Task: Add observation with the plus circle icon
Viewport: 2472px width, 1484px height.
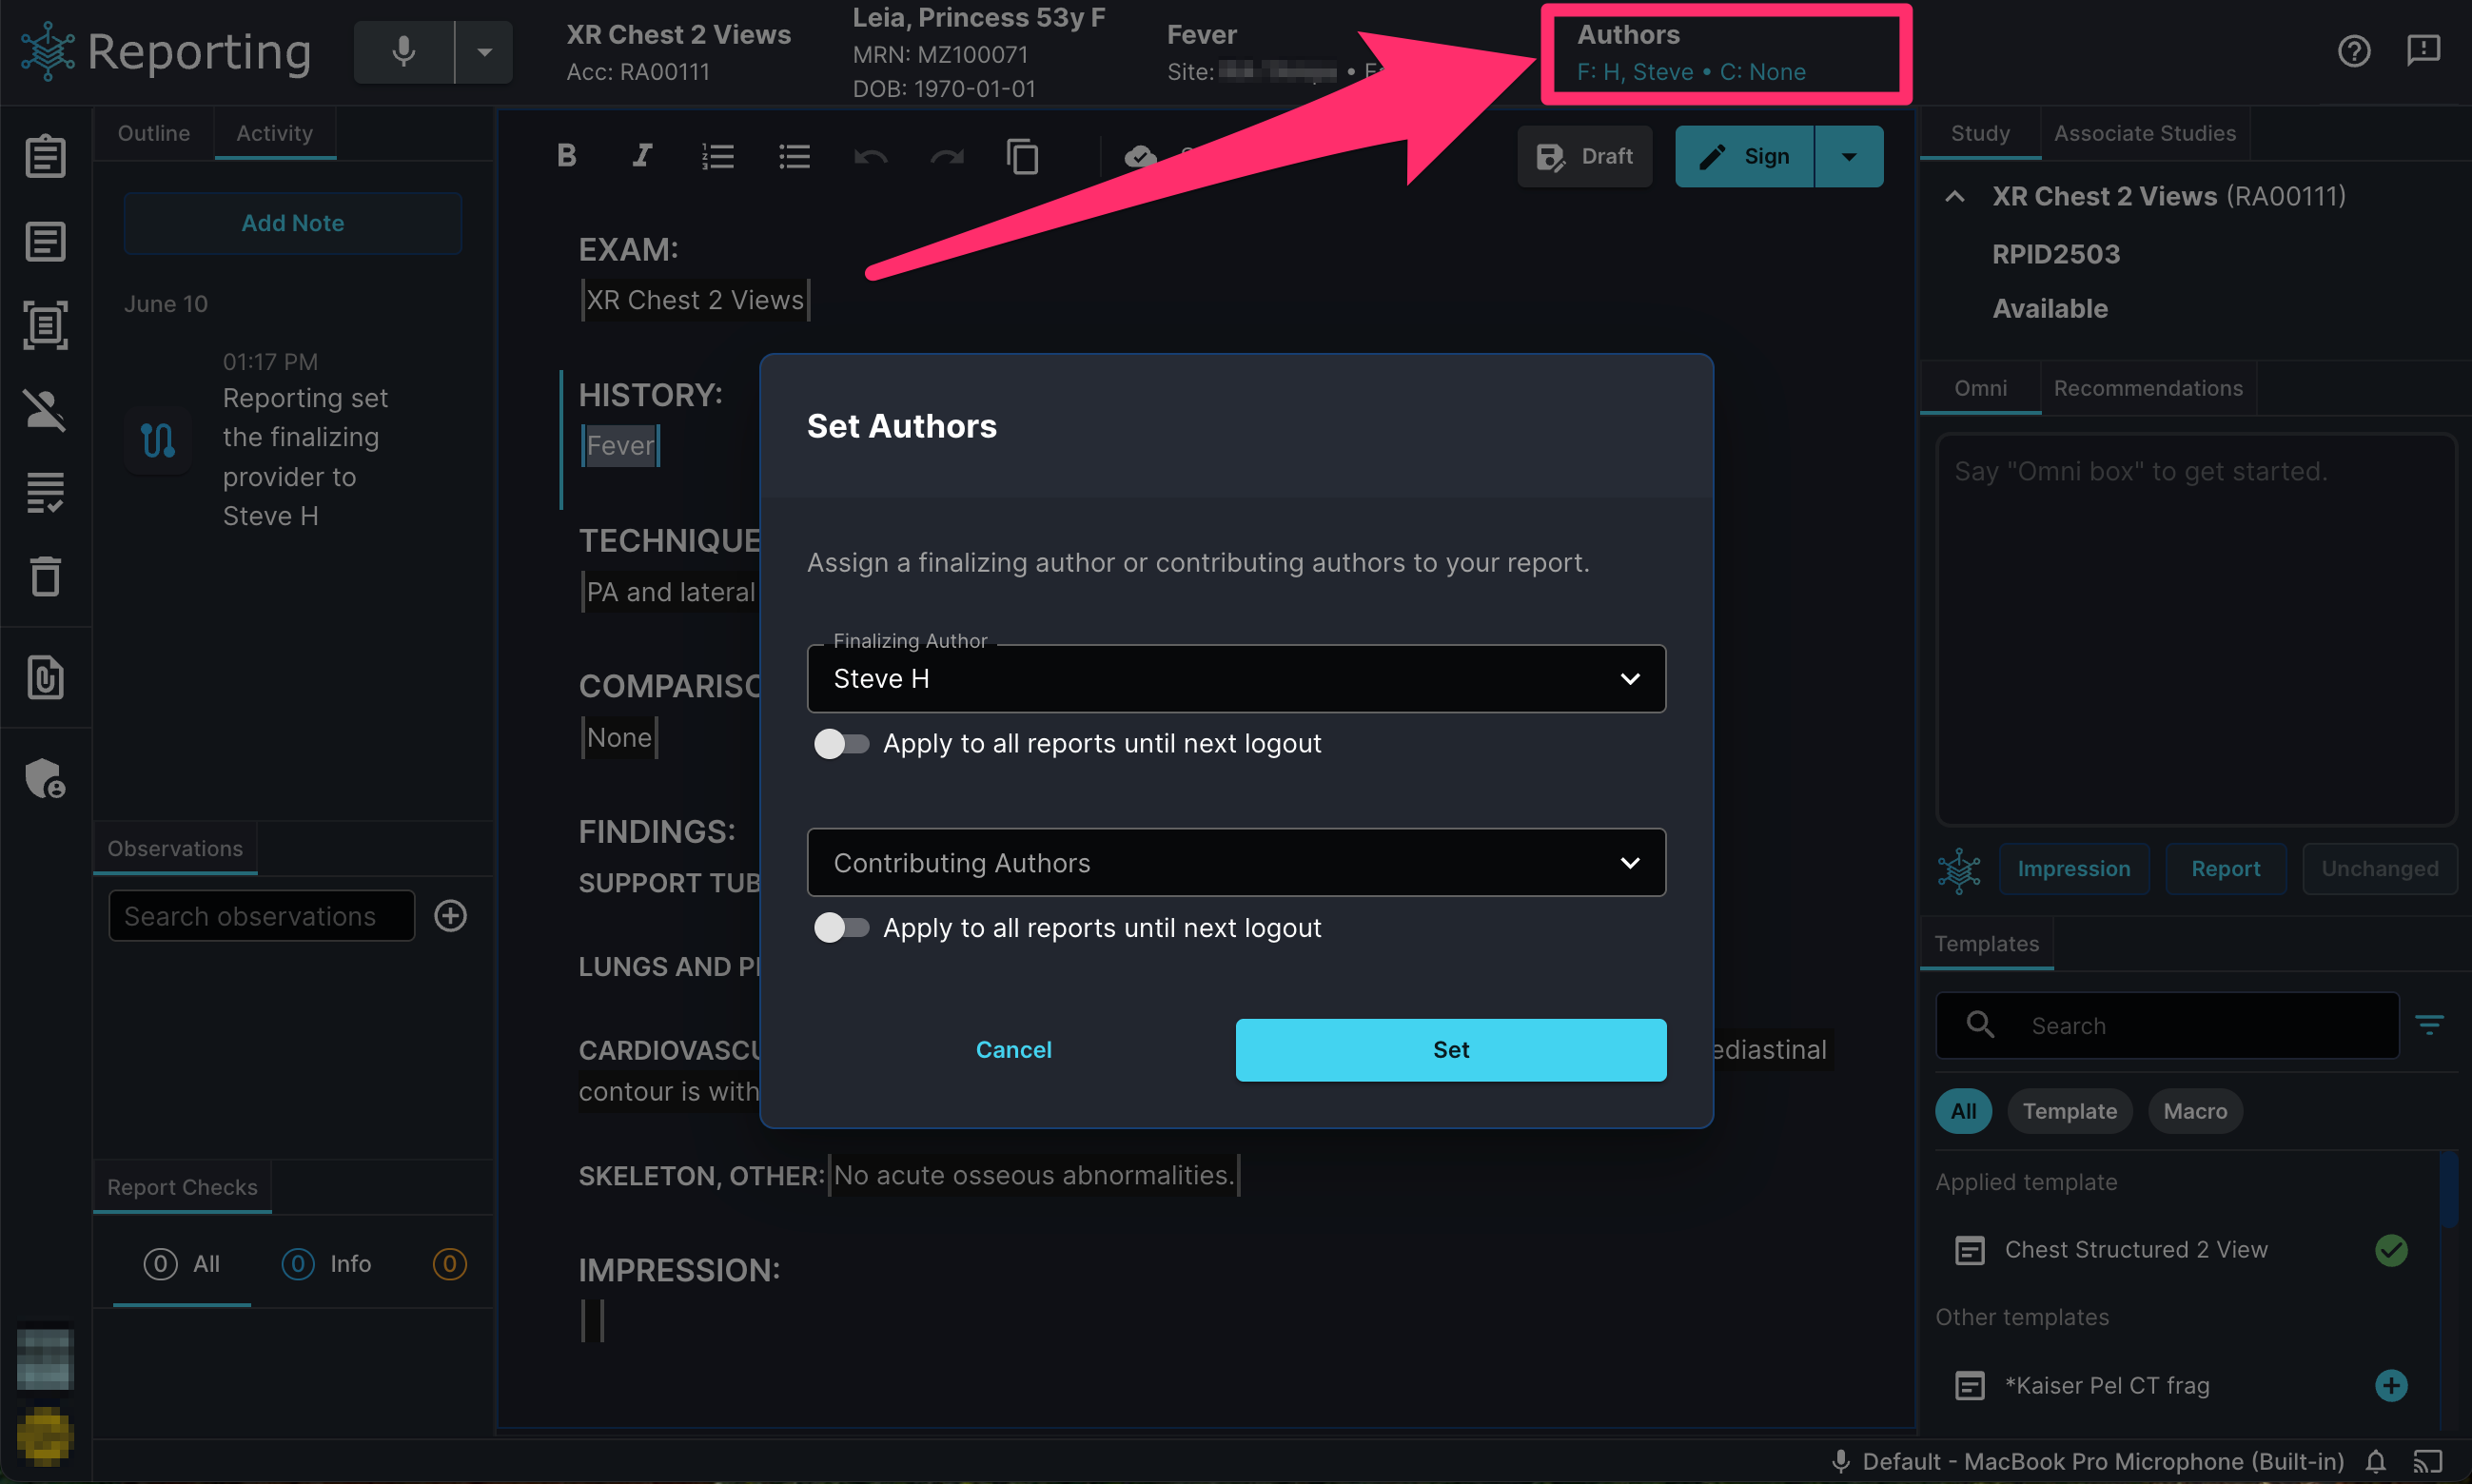Action: [x=450, y=916]
